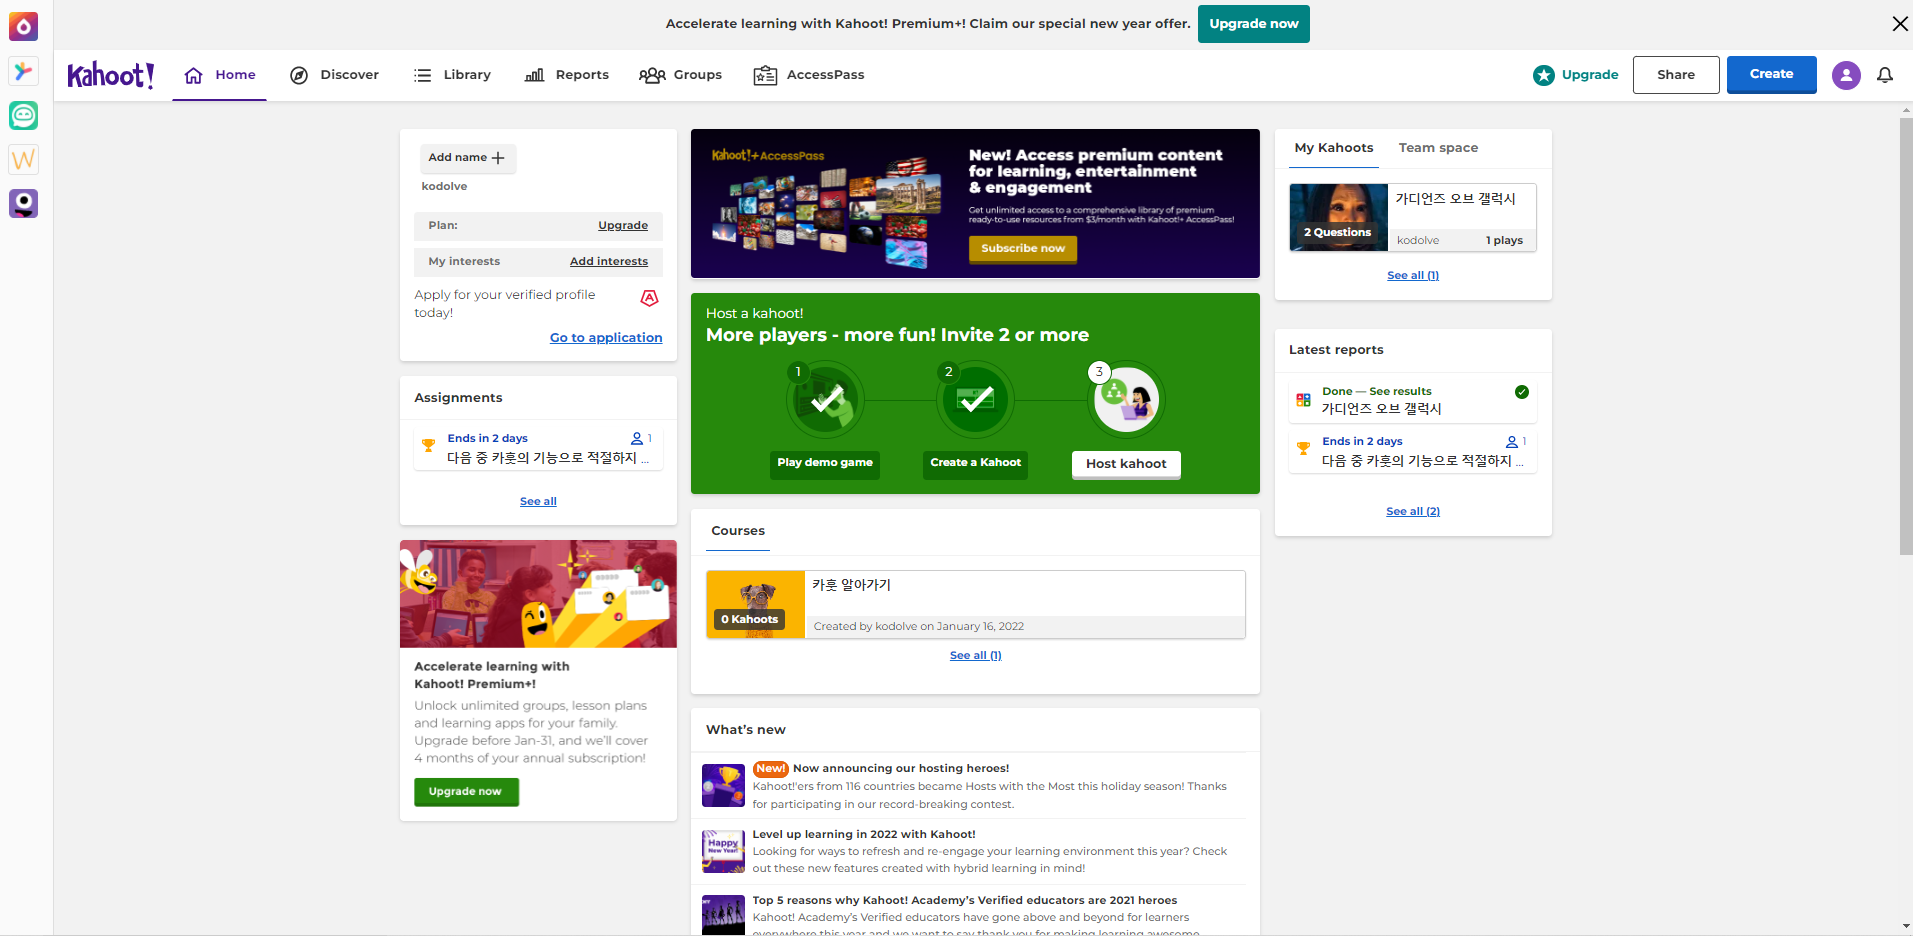Click the green chat bubble sidebar icon

[24, 115]
